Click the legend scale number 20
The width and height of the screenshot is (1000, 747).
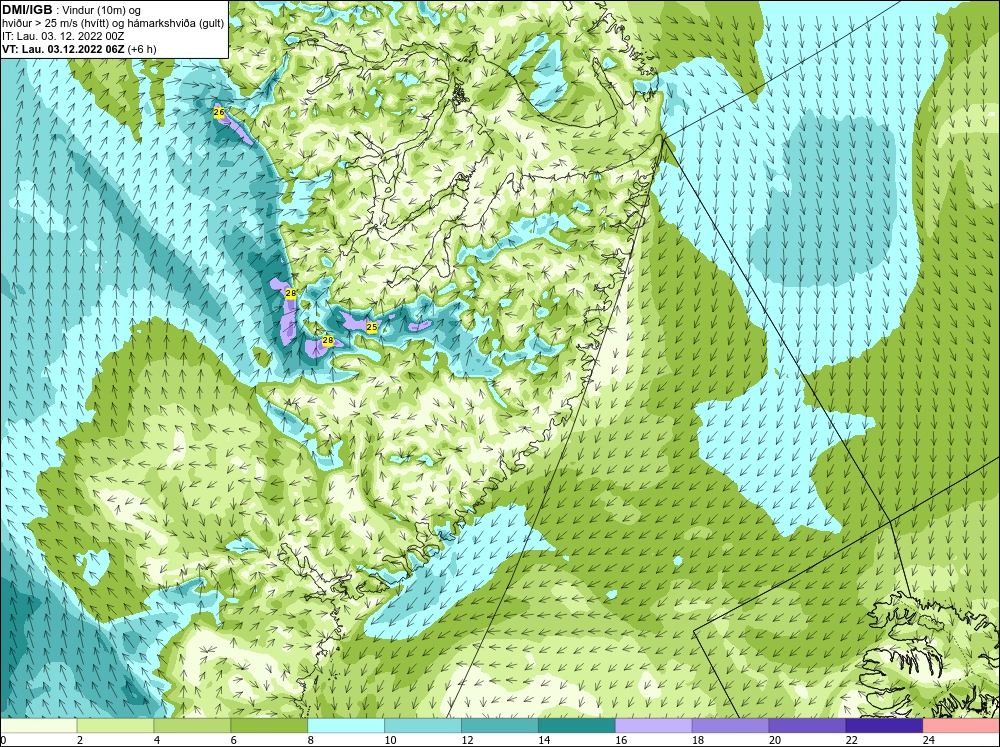coord(775,740)
